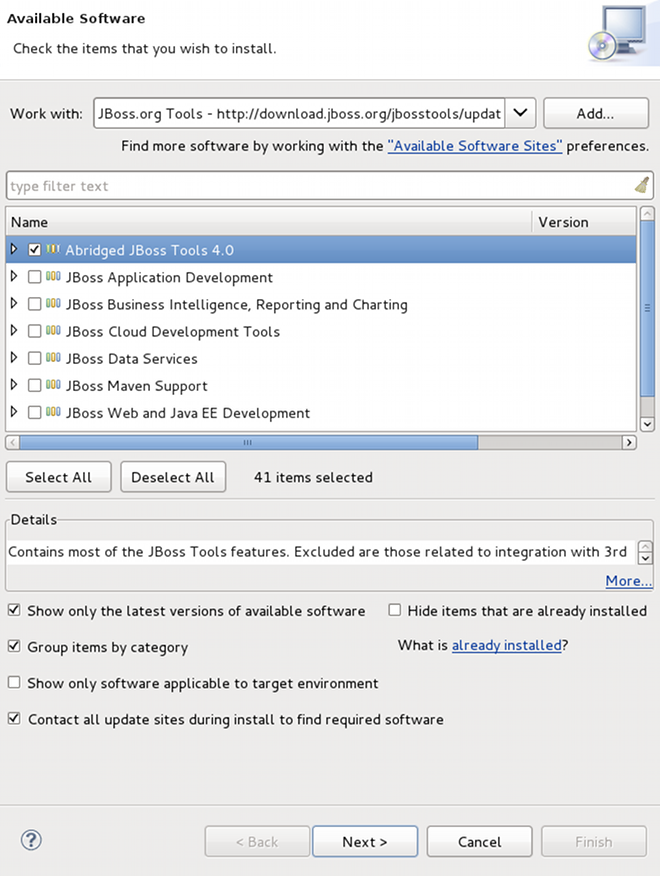Select the JBoss Application Development row text
The width and height of the screenshot is (660, 876).
[x=169, y=278]
